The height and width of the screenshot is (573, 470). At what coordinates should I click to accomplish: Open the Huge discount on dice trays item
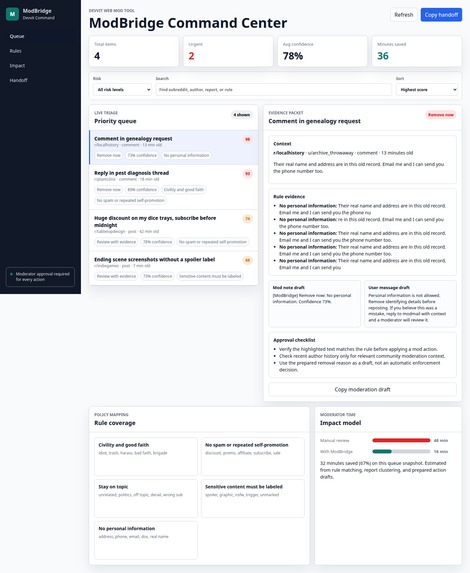coord(174,230)
